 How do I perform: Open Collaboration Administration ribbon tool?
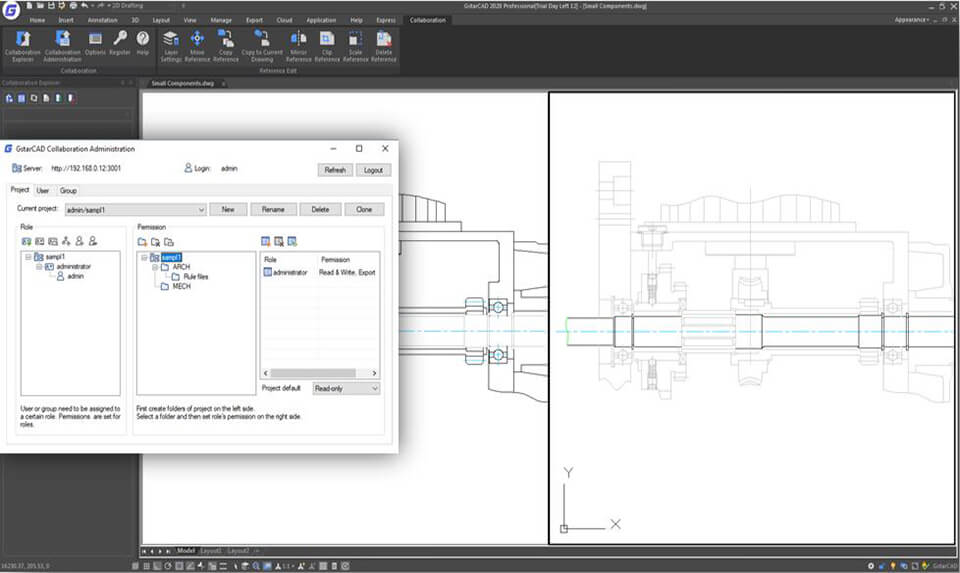(x=62, y=46)
